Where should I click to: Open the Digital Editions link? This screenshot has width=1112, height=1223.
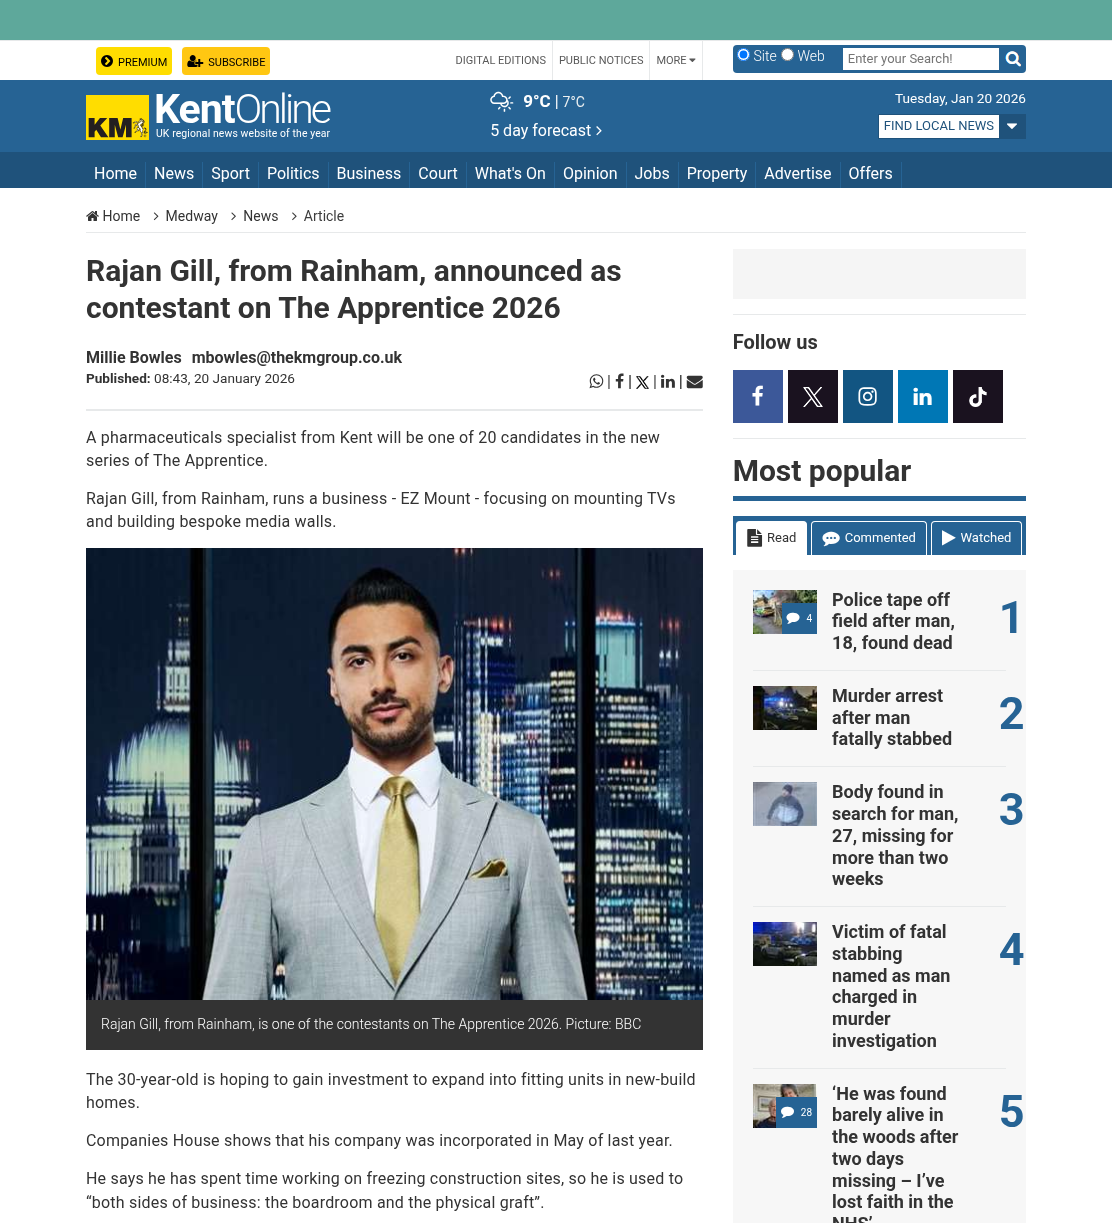coord(501,60)
